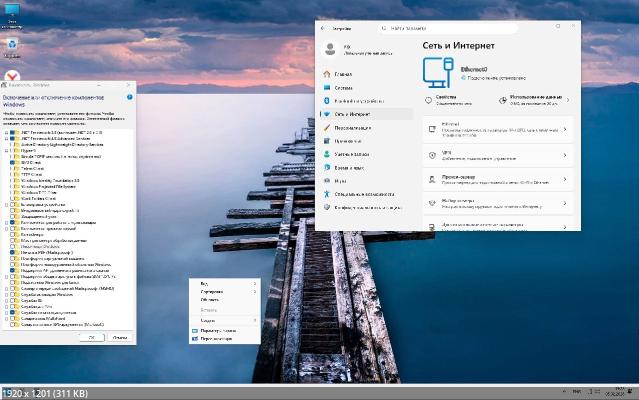The width and height of the screenshot is (639, 400).
Task: Expand the .NET Framework 3.5 tree node
Action: 4,131
